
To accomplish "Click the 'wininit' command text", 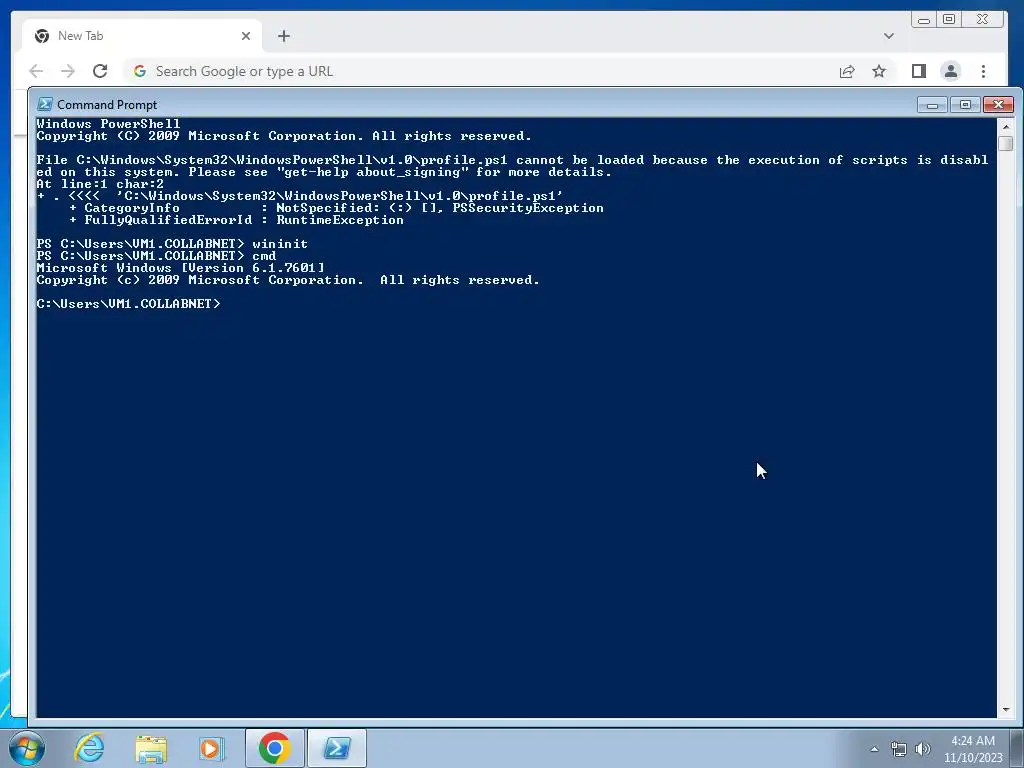I will (280, 244).
